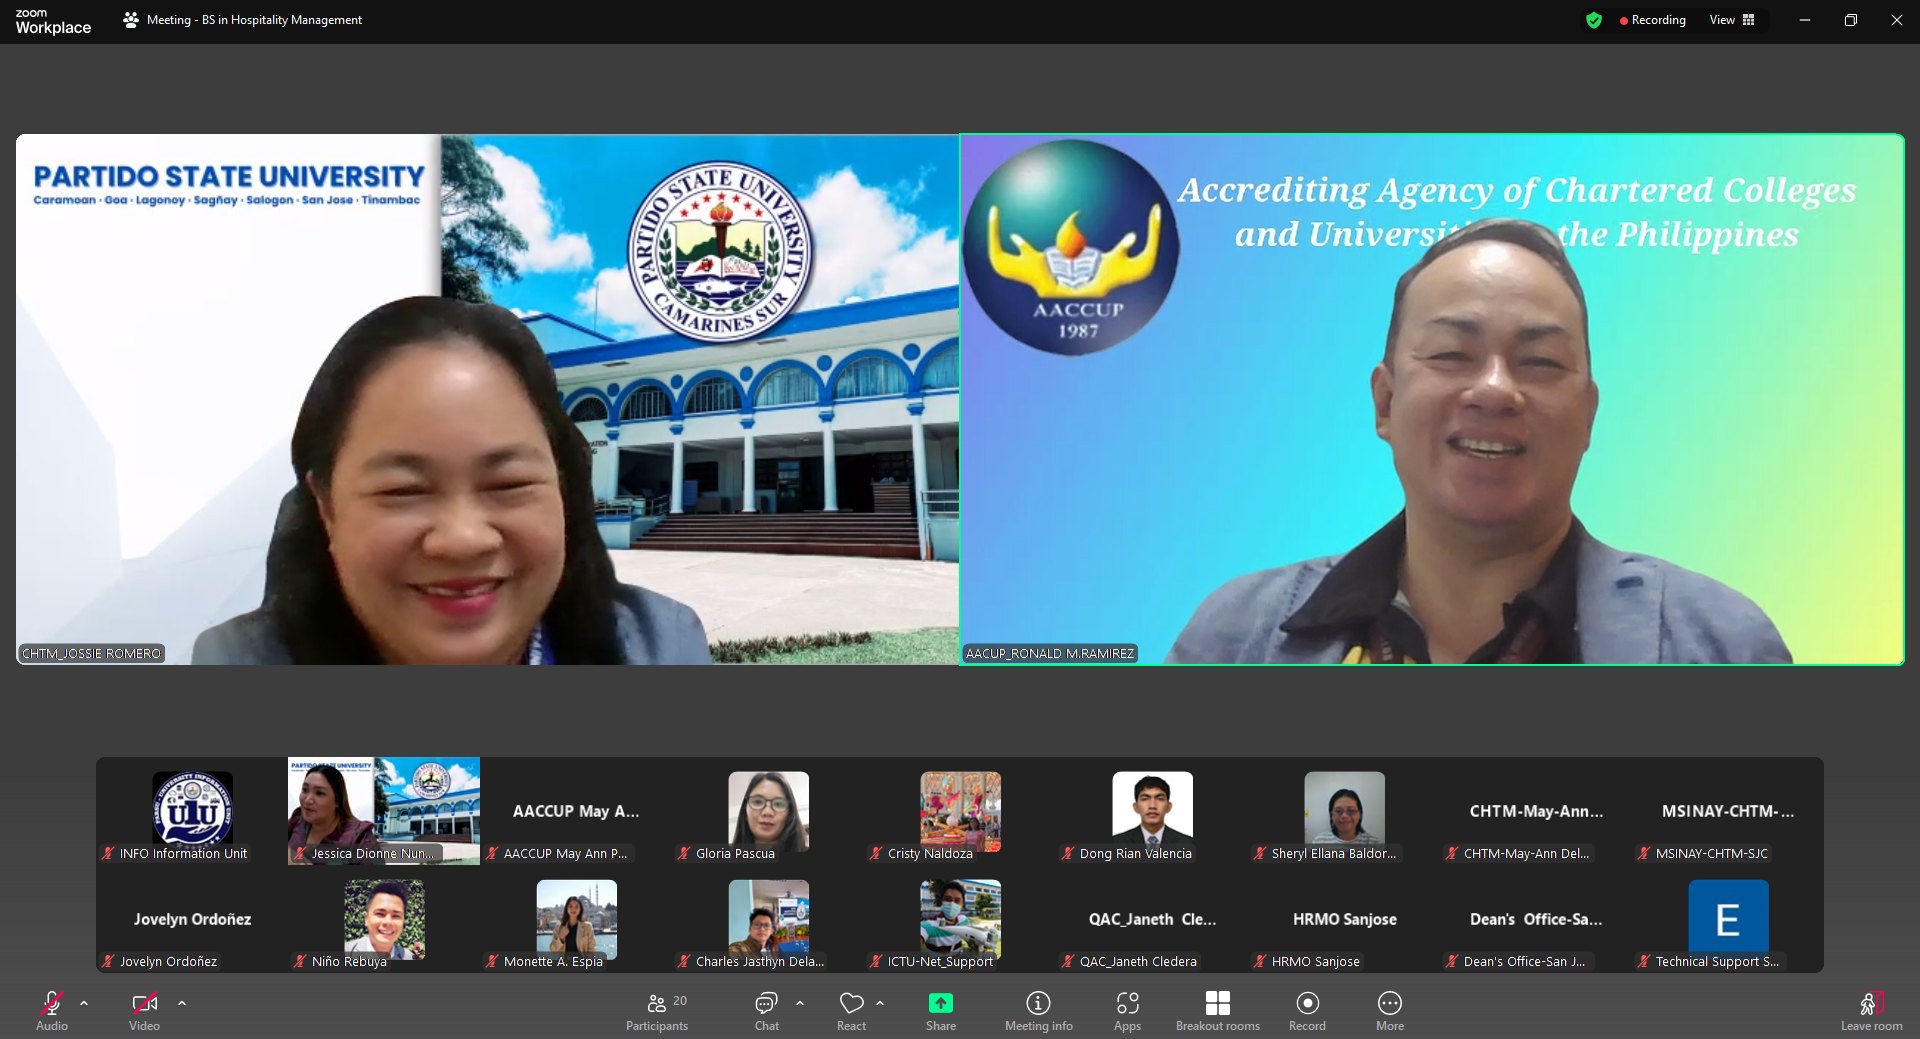Click the red Recording indicator
The width and height of the screenshot is (1920, 1039).
(x=1653, y=20)
